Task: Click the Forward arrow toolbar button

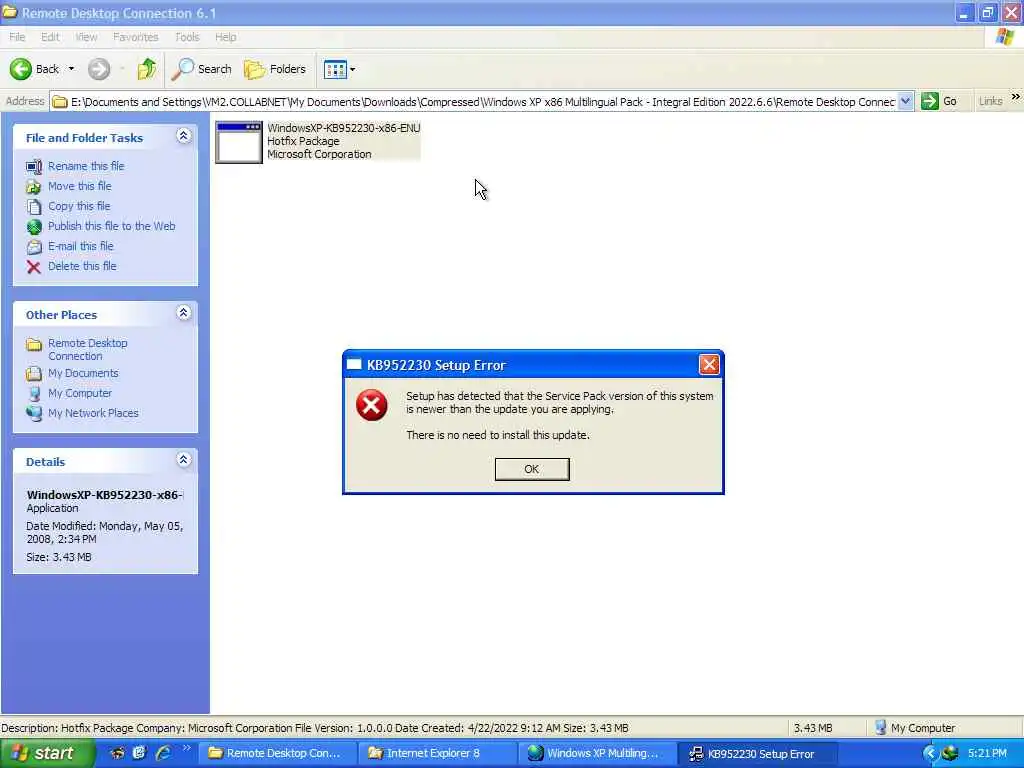Action: point(99,69)
